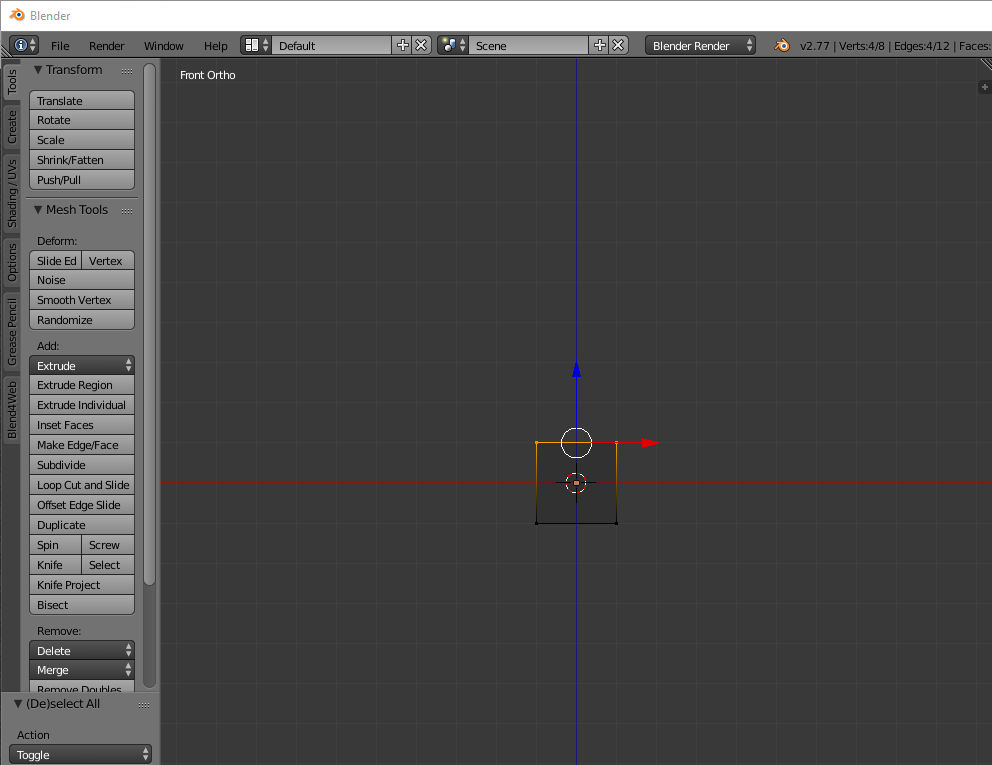
Task: Click the Offset Edge Slide button
Action: coord(82,505)
